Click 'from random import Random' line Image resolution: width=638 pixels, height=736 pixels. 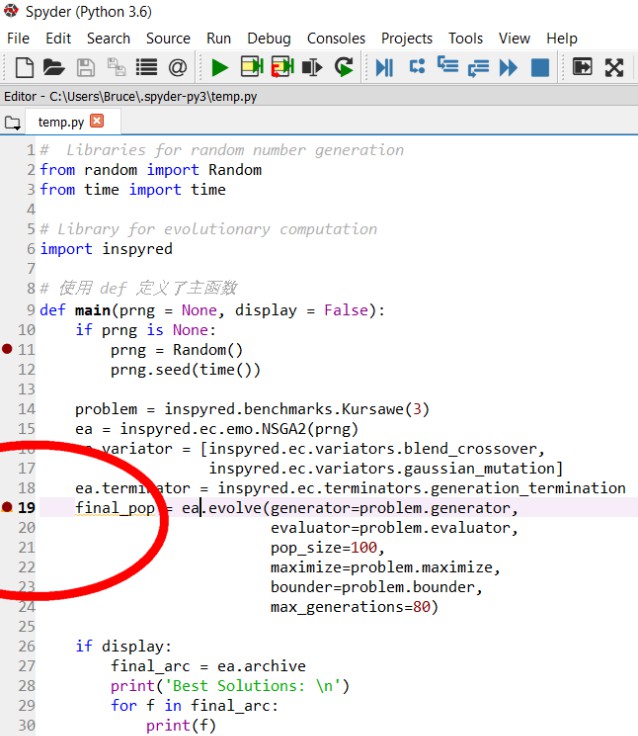151,169
